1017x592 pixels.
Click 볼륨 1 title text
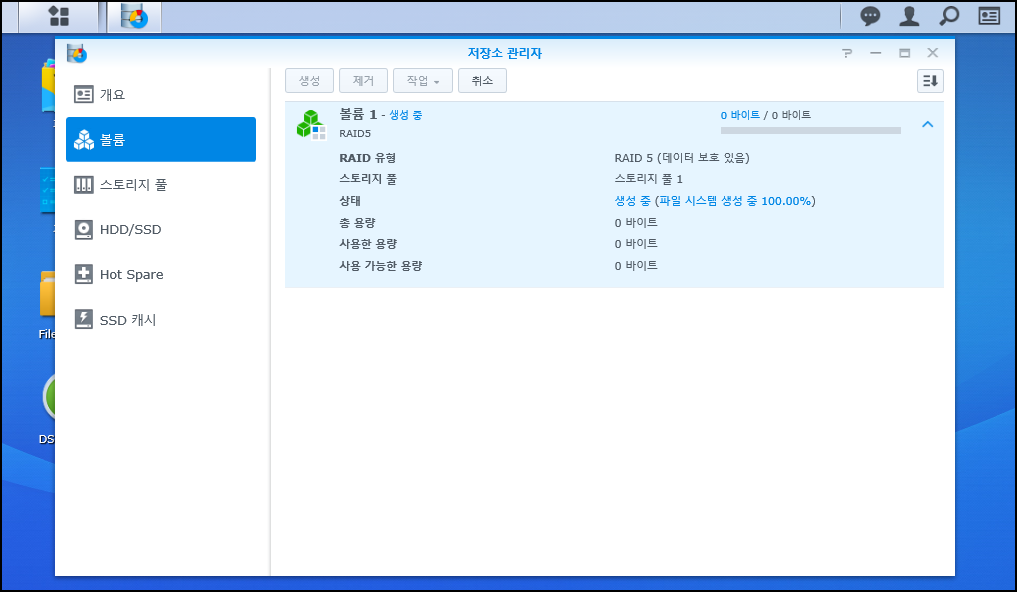point(358,115)
